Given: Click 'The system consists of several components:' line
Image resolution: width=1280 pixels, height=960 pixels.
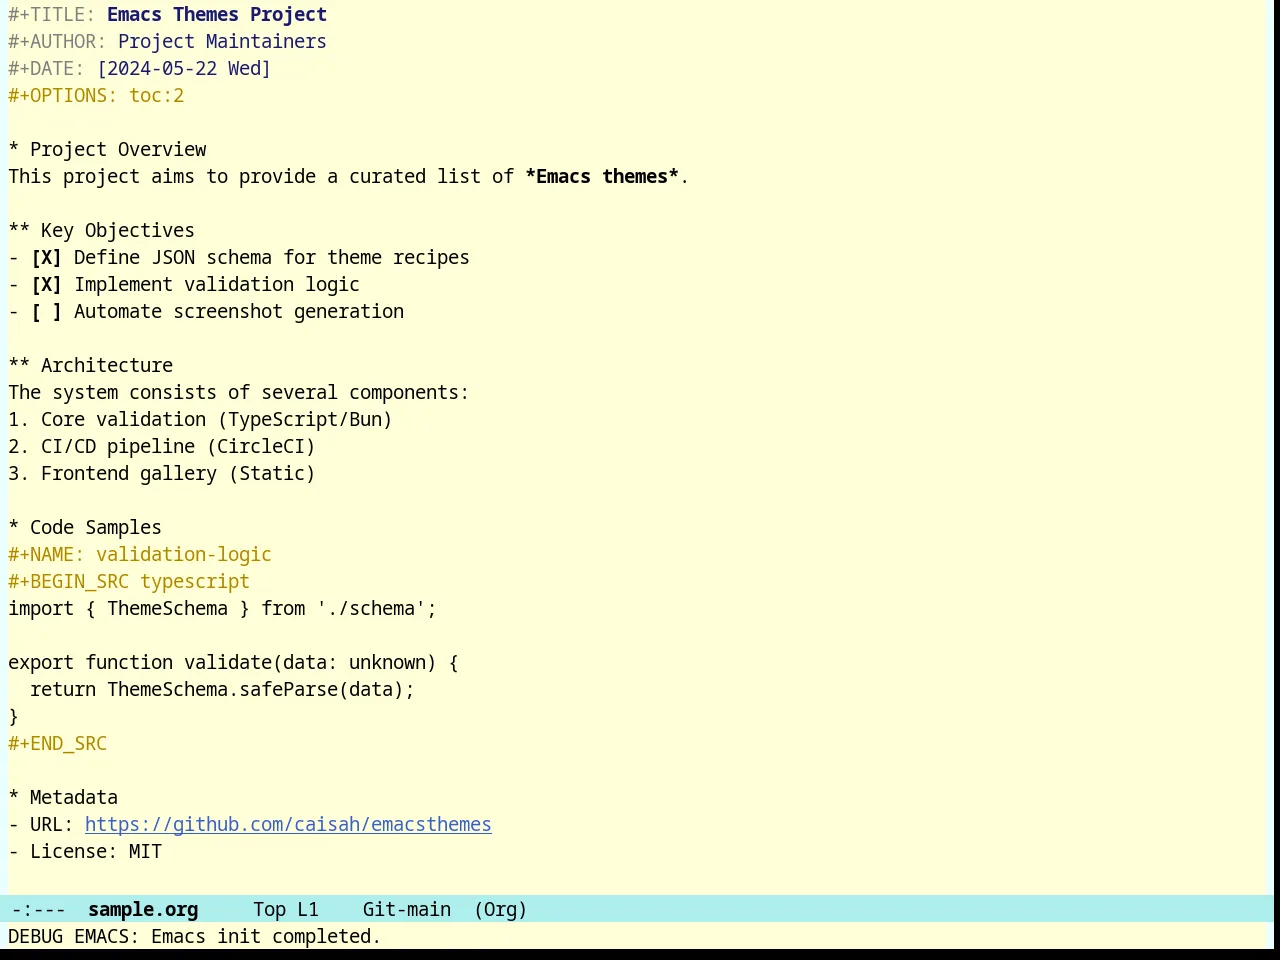Looking at the screenshot, I should click(x=239, y=393).
